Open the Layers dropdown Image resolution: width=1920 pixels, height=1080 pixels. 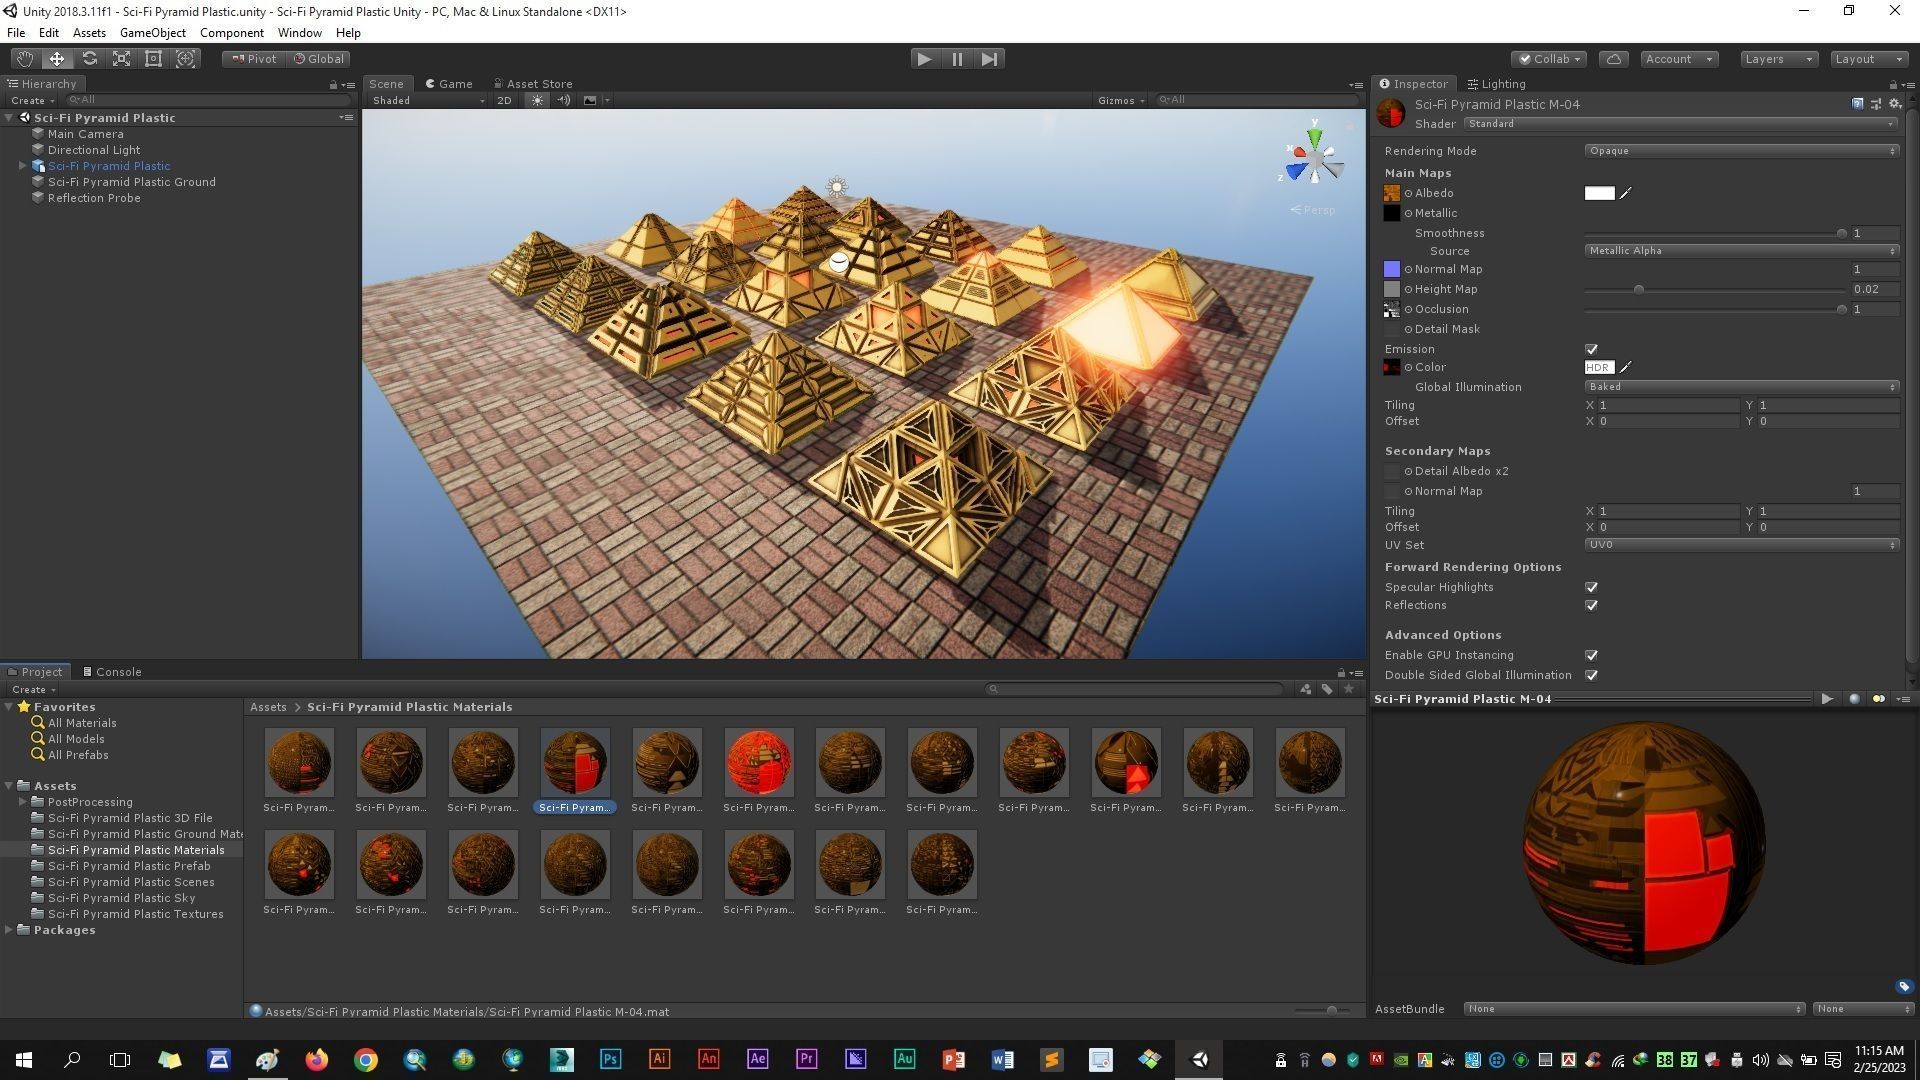point(1778,59)
